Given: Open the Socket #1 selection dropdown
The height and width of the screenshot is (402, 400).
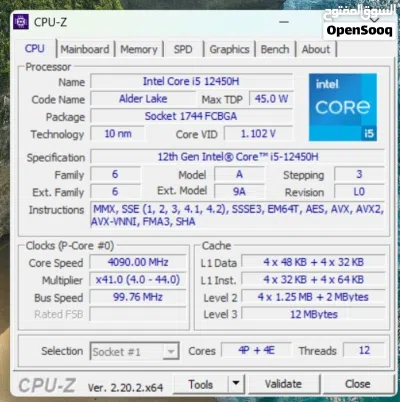Looking at the screenshot, I should point(135,351).
